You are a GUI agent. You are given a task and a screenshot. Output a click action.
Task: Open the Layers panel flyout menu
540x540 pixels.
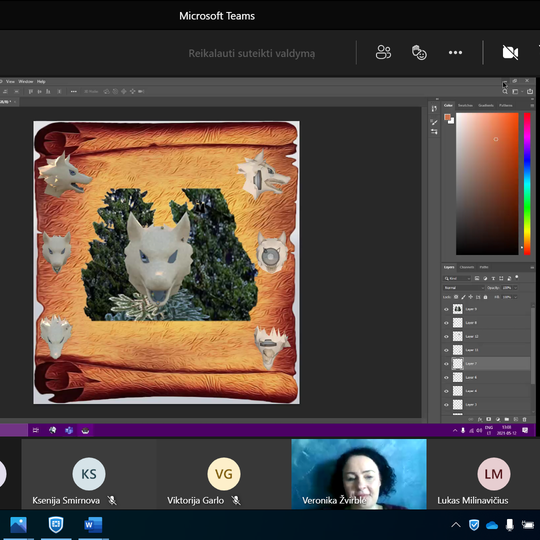532,268
